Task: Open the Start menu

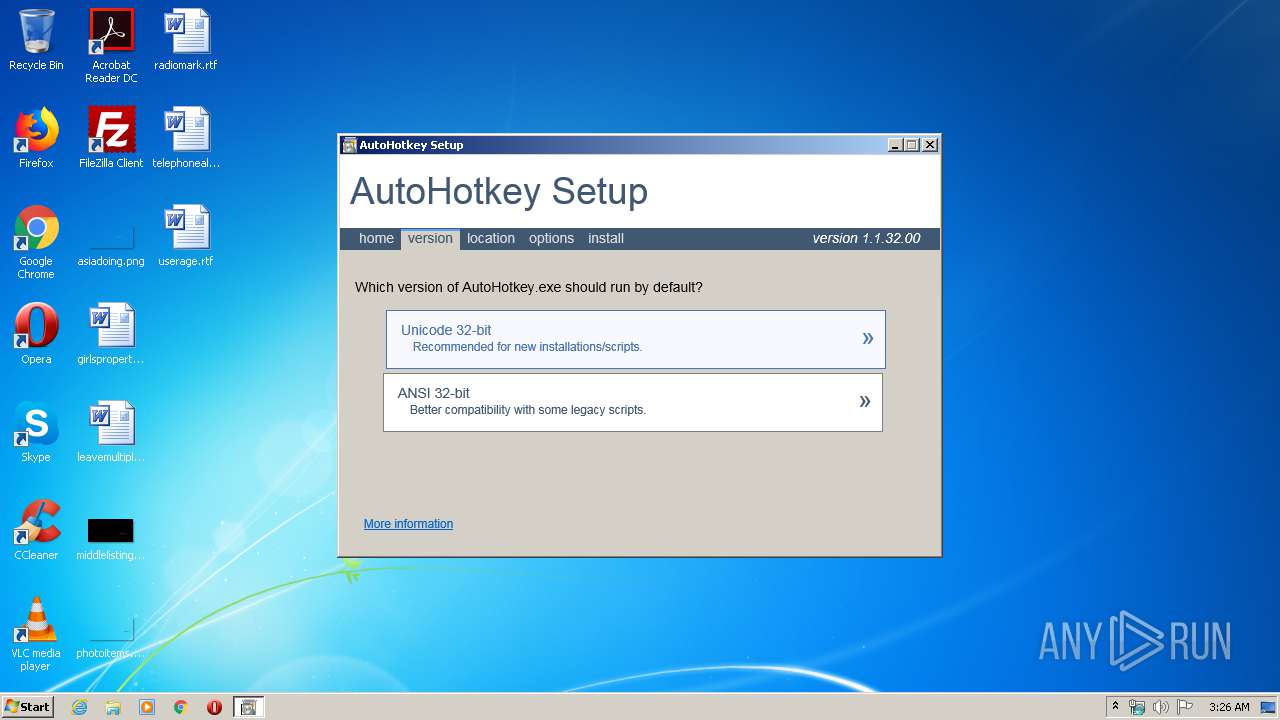Action: [27, 707]
